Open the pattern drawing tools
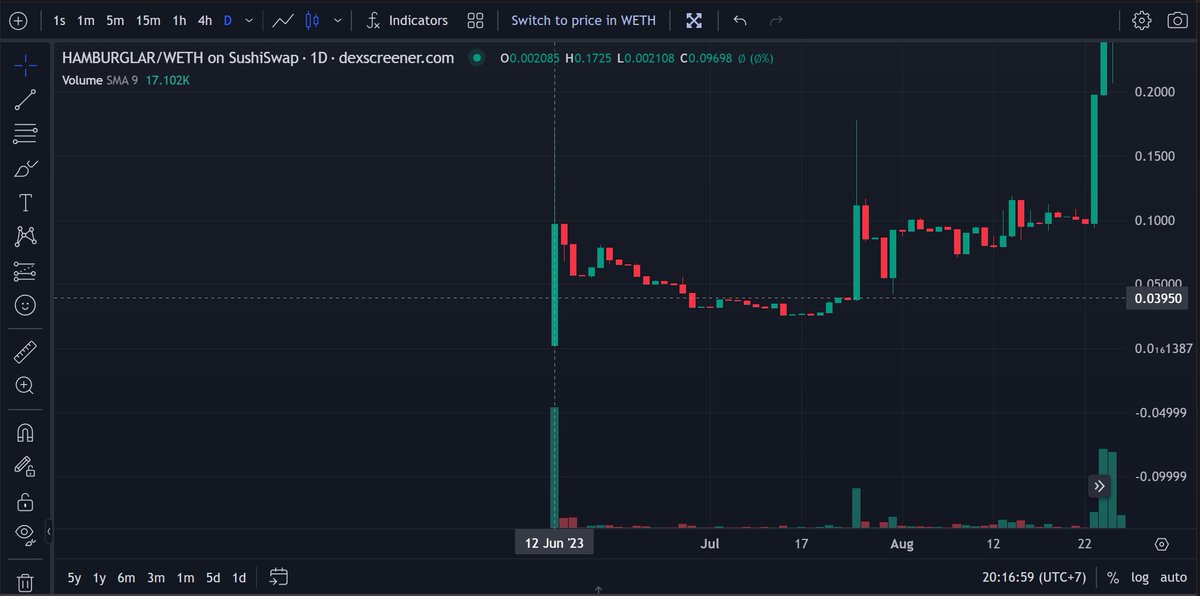 (26, 236)
